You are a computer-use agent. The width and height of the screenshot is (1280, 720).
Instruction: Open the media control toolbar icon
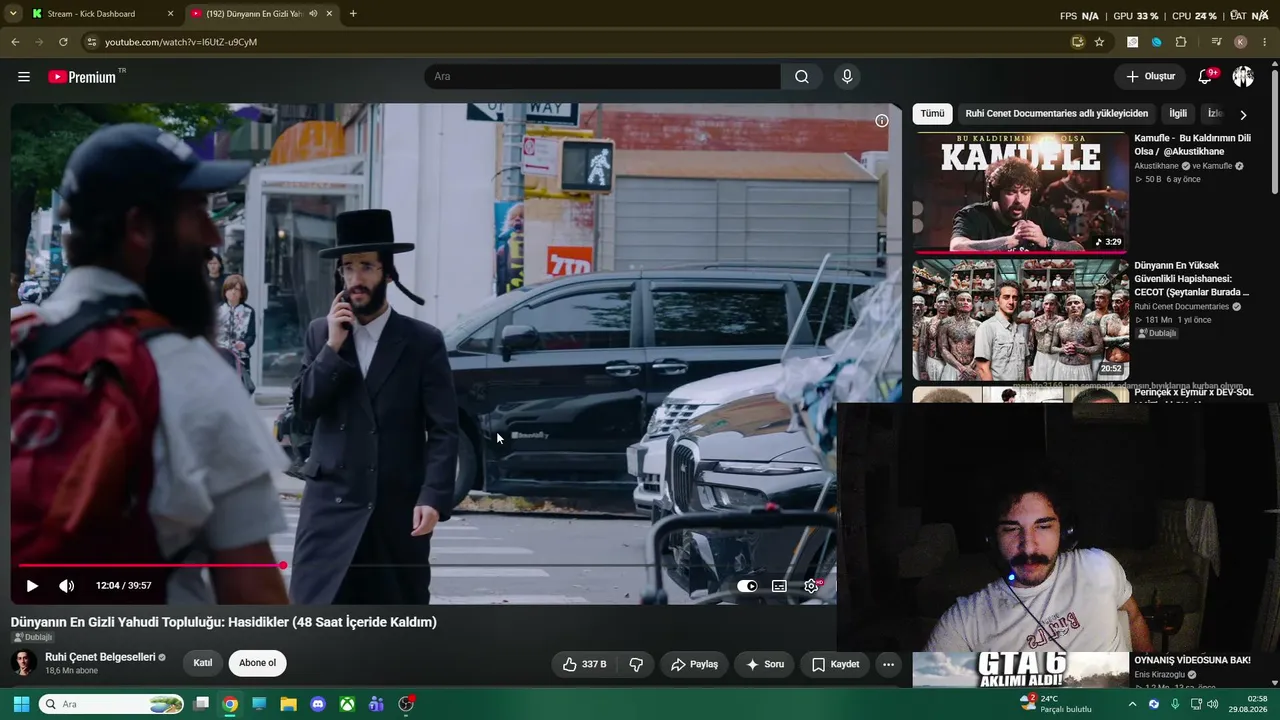[1216, 42]
